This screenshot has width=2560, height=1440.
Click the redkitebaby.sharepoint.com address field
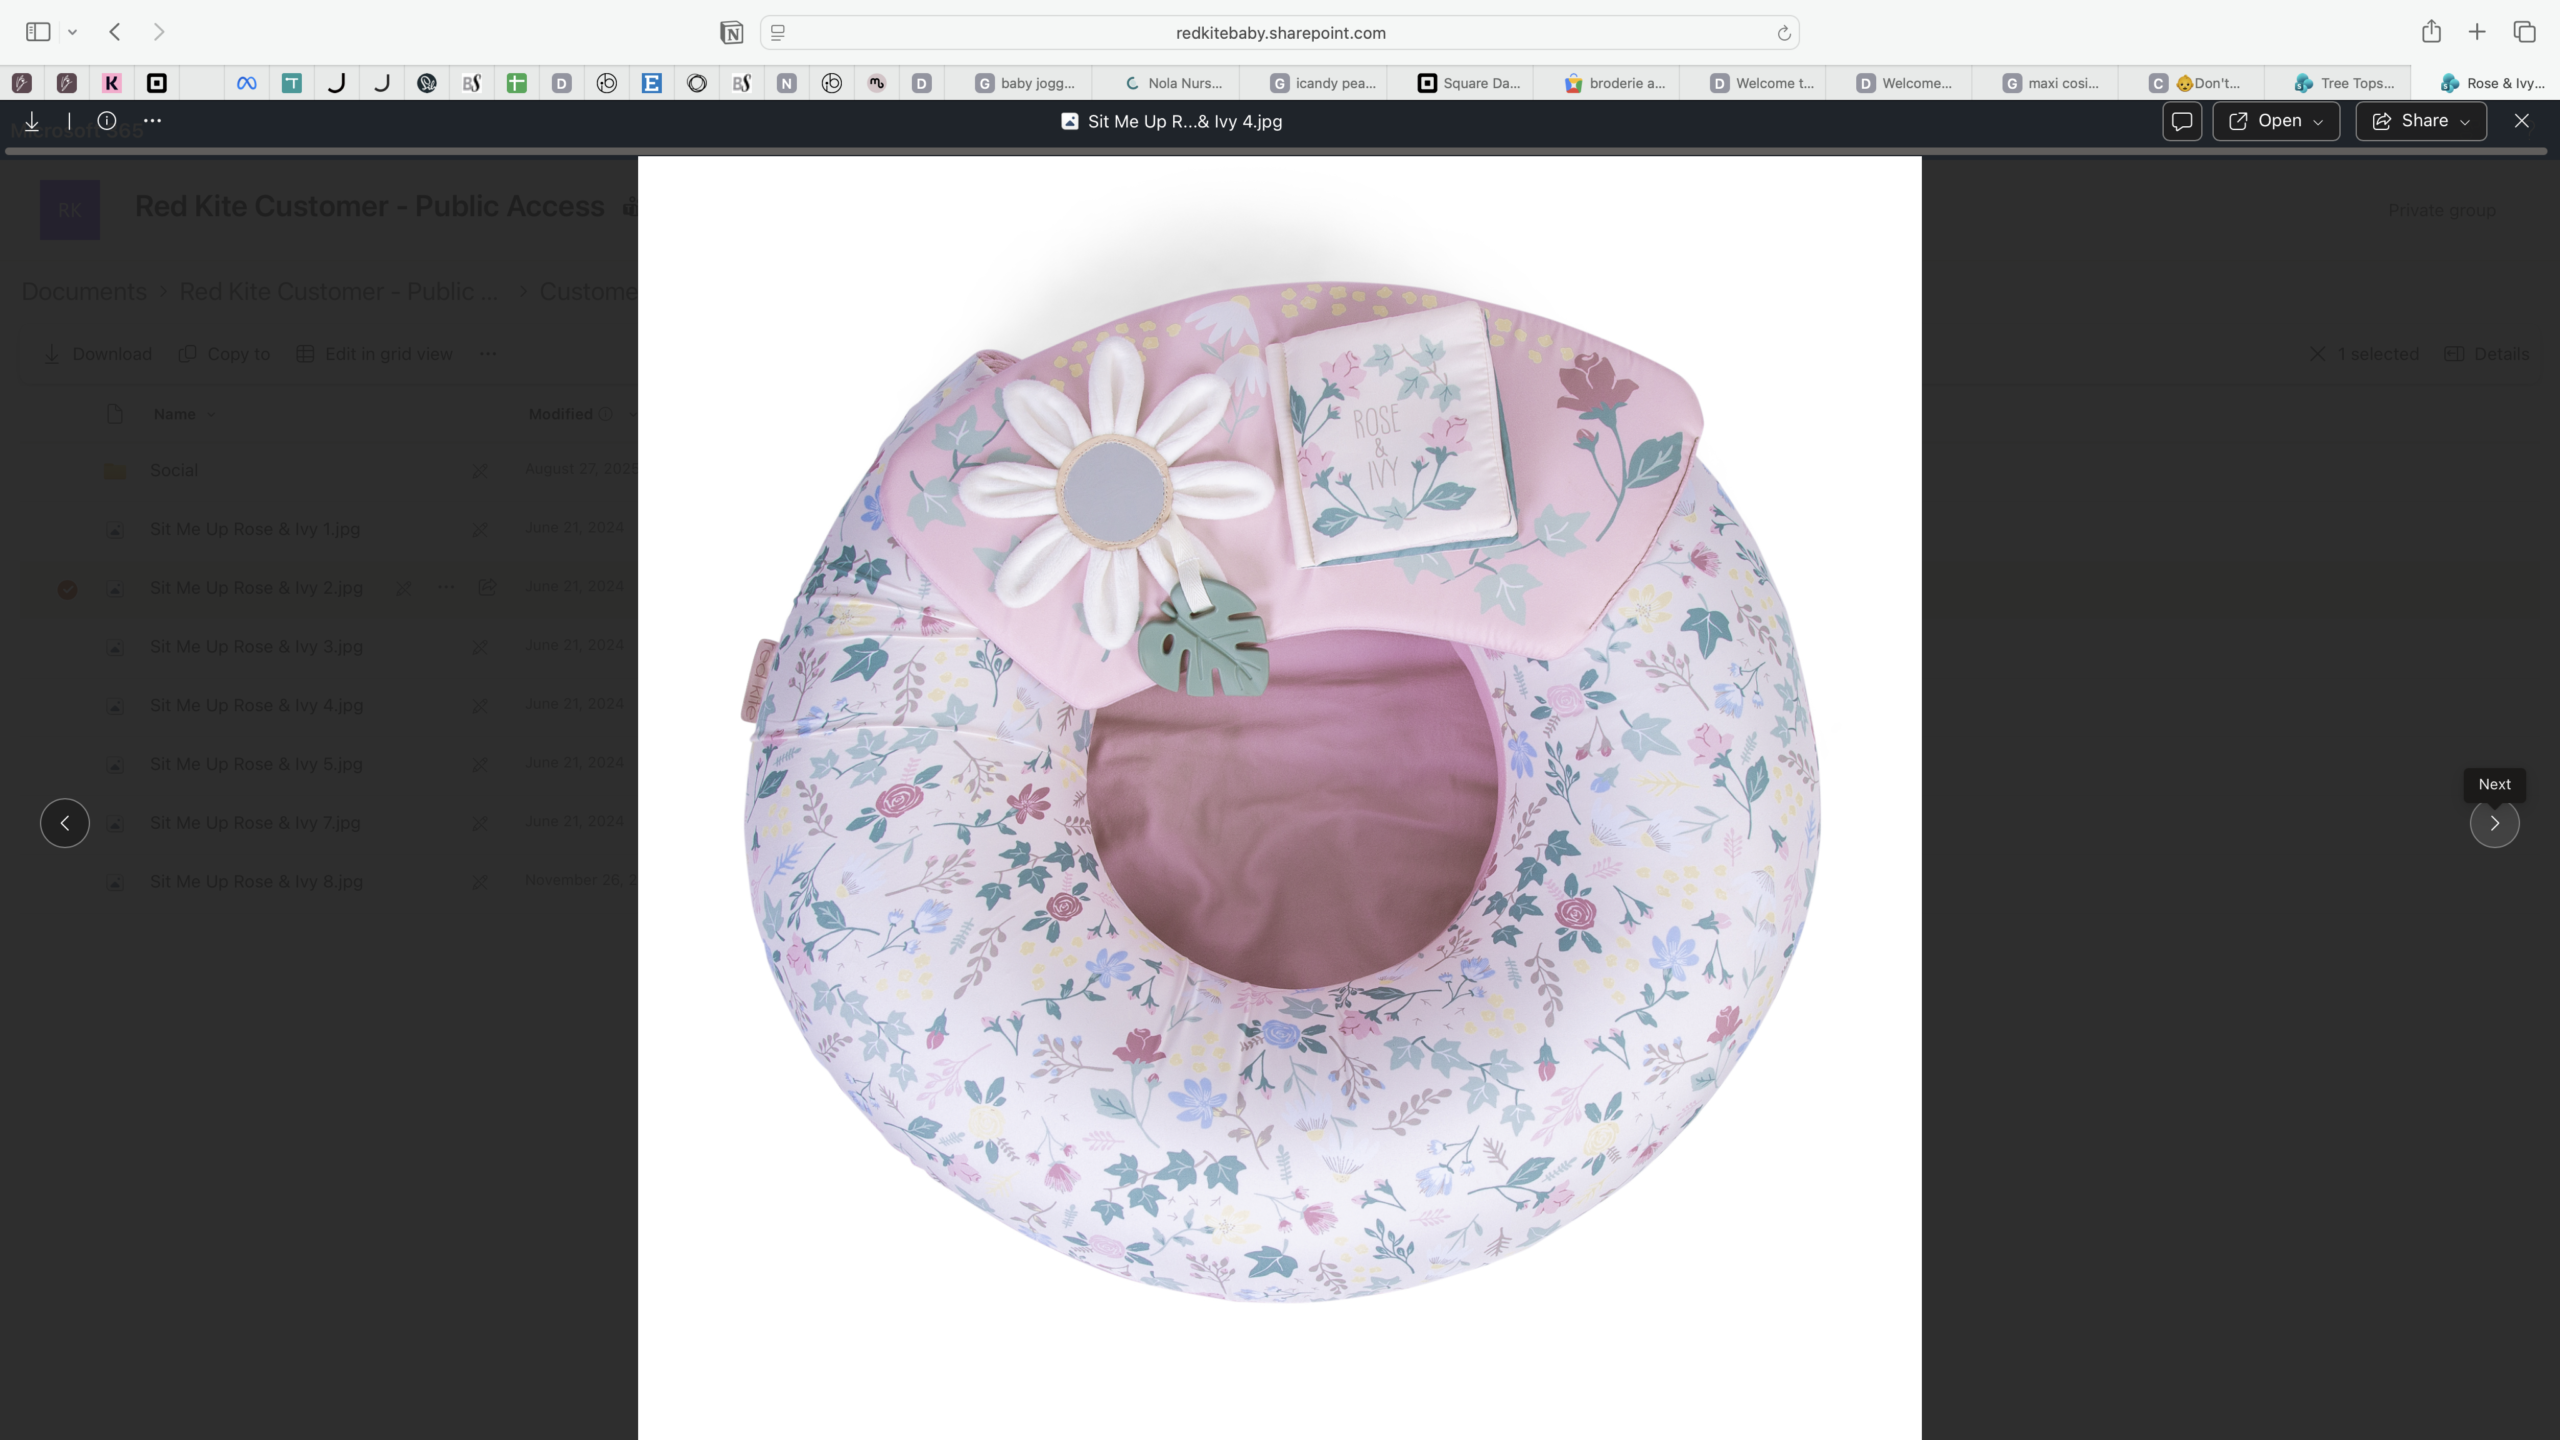coord(1280,33)
